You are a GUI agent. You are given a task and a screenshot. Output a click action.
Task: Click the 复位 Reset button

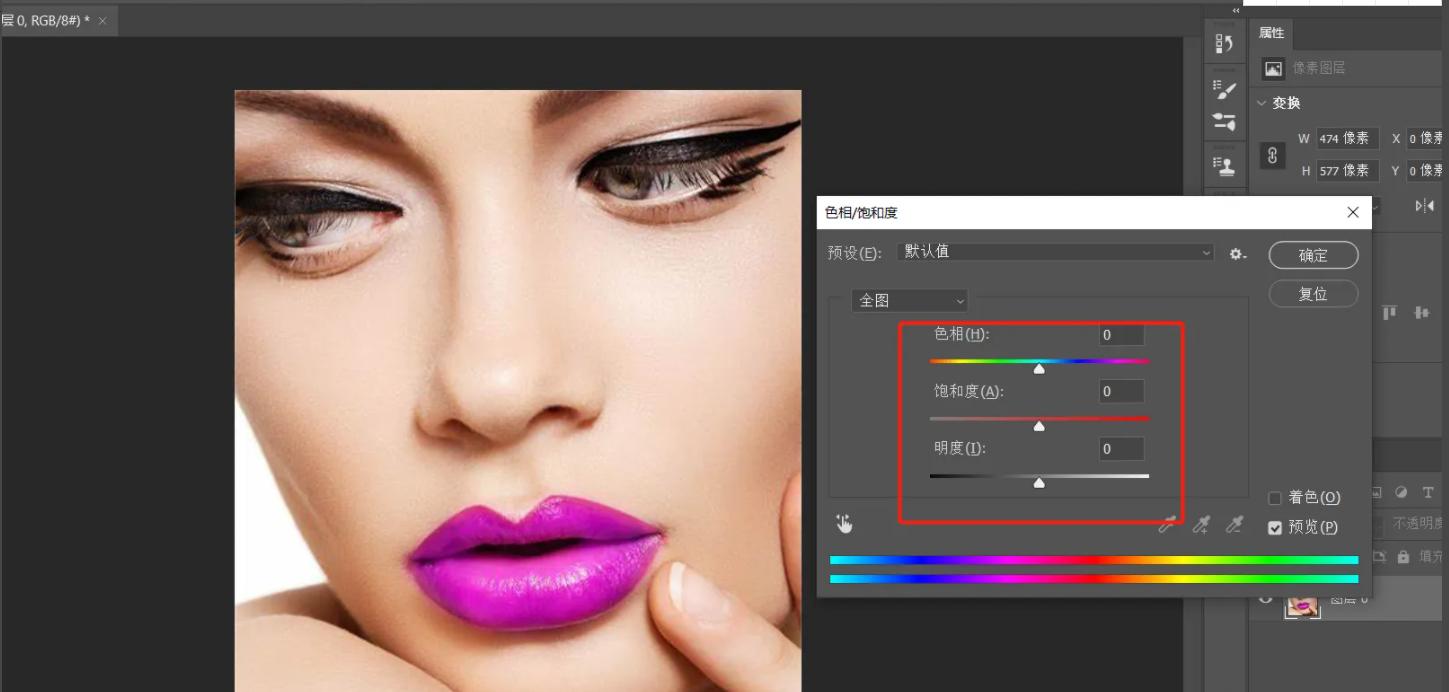tap(1314, 294)
